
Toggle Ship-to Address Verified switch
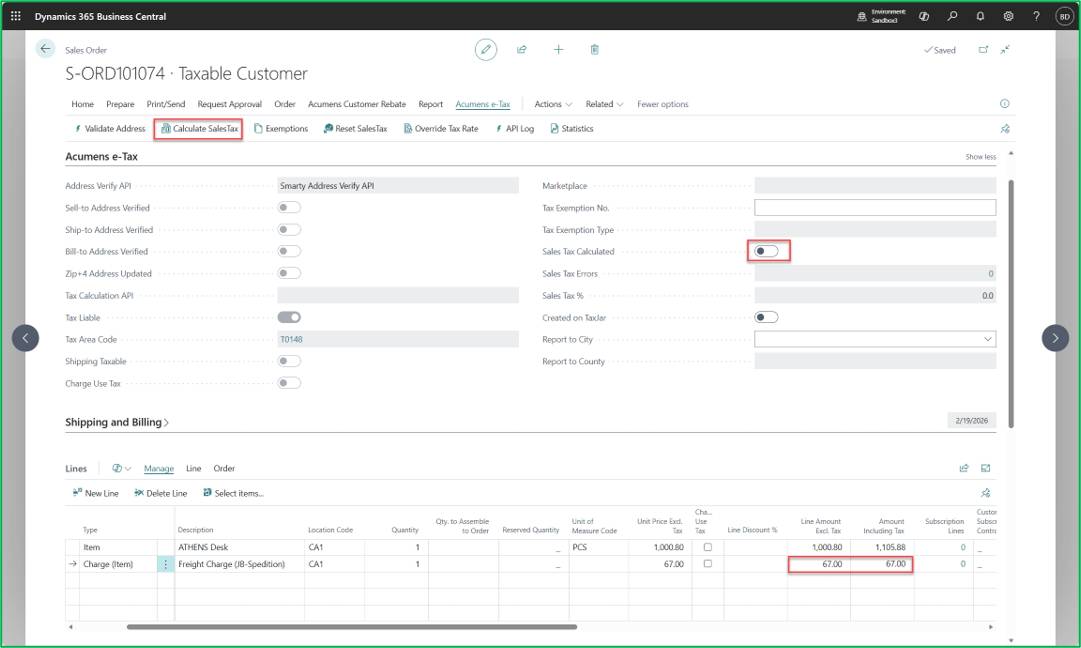pos(289,230)
